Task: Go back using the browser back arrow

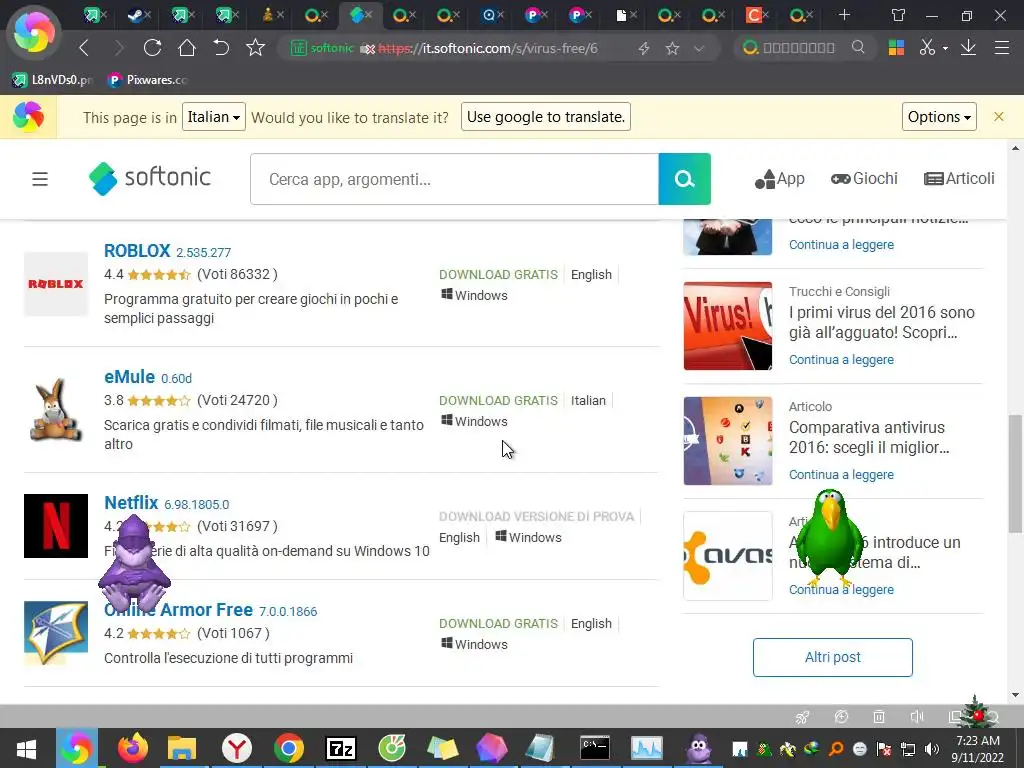Action: pyautogui.click(x=84, y=48)
